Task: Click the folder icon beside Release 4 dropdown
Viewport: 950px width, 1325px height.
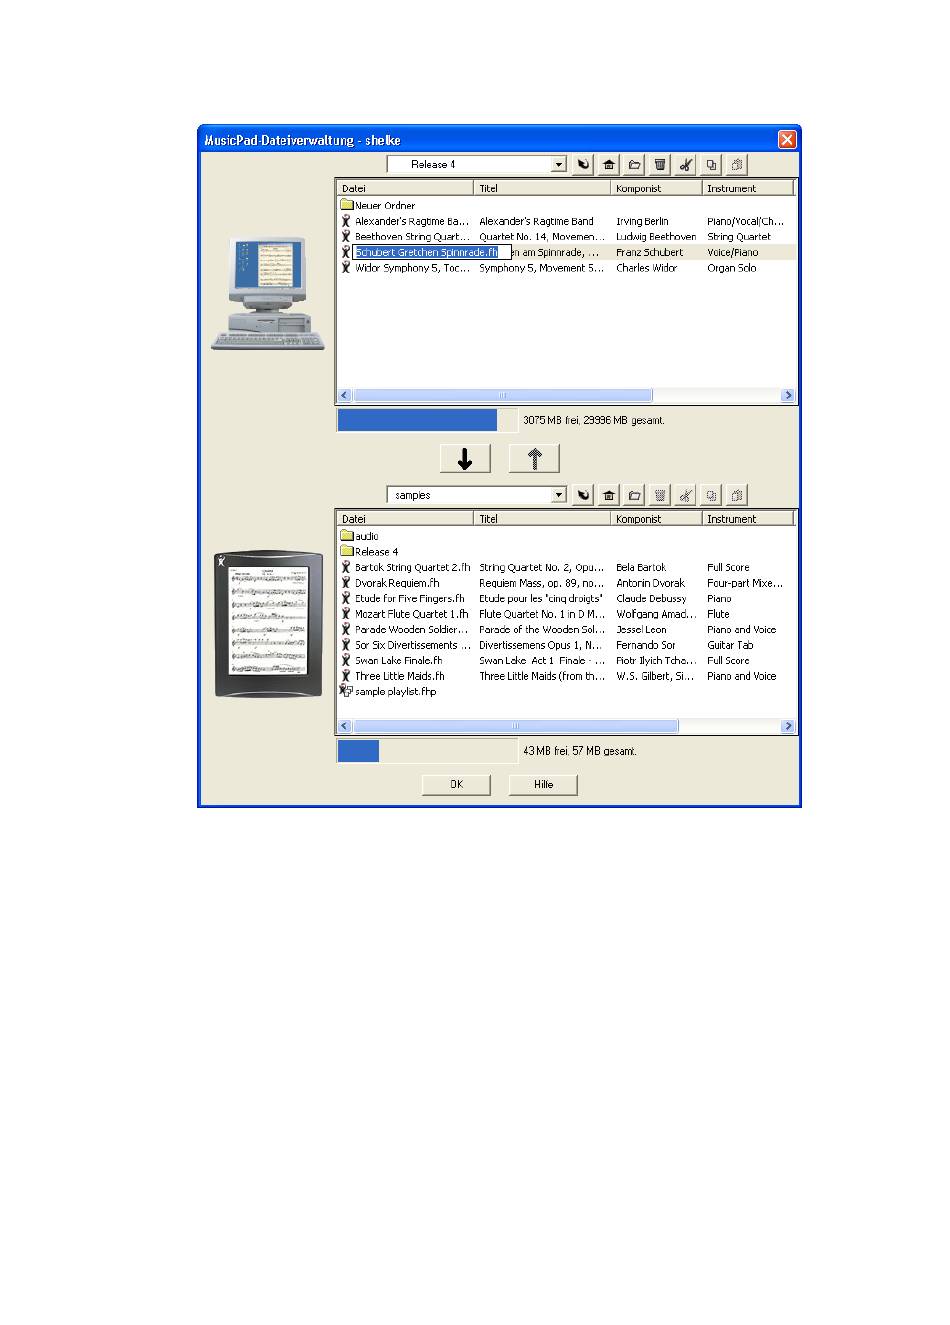Action: click(x=634, y=165)
